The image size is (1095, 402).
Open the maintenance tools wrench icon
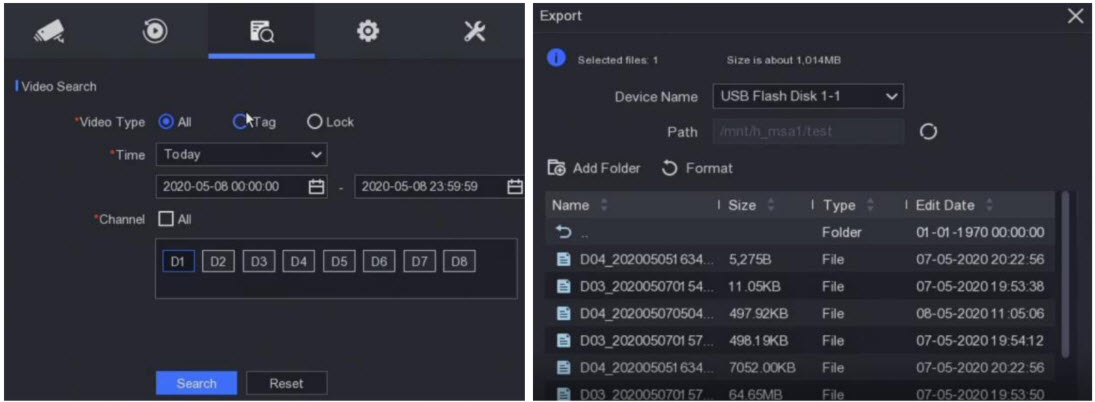475,31
